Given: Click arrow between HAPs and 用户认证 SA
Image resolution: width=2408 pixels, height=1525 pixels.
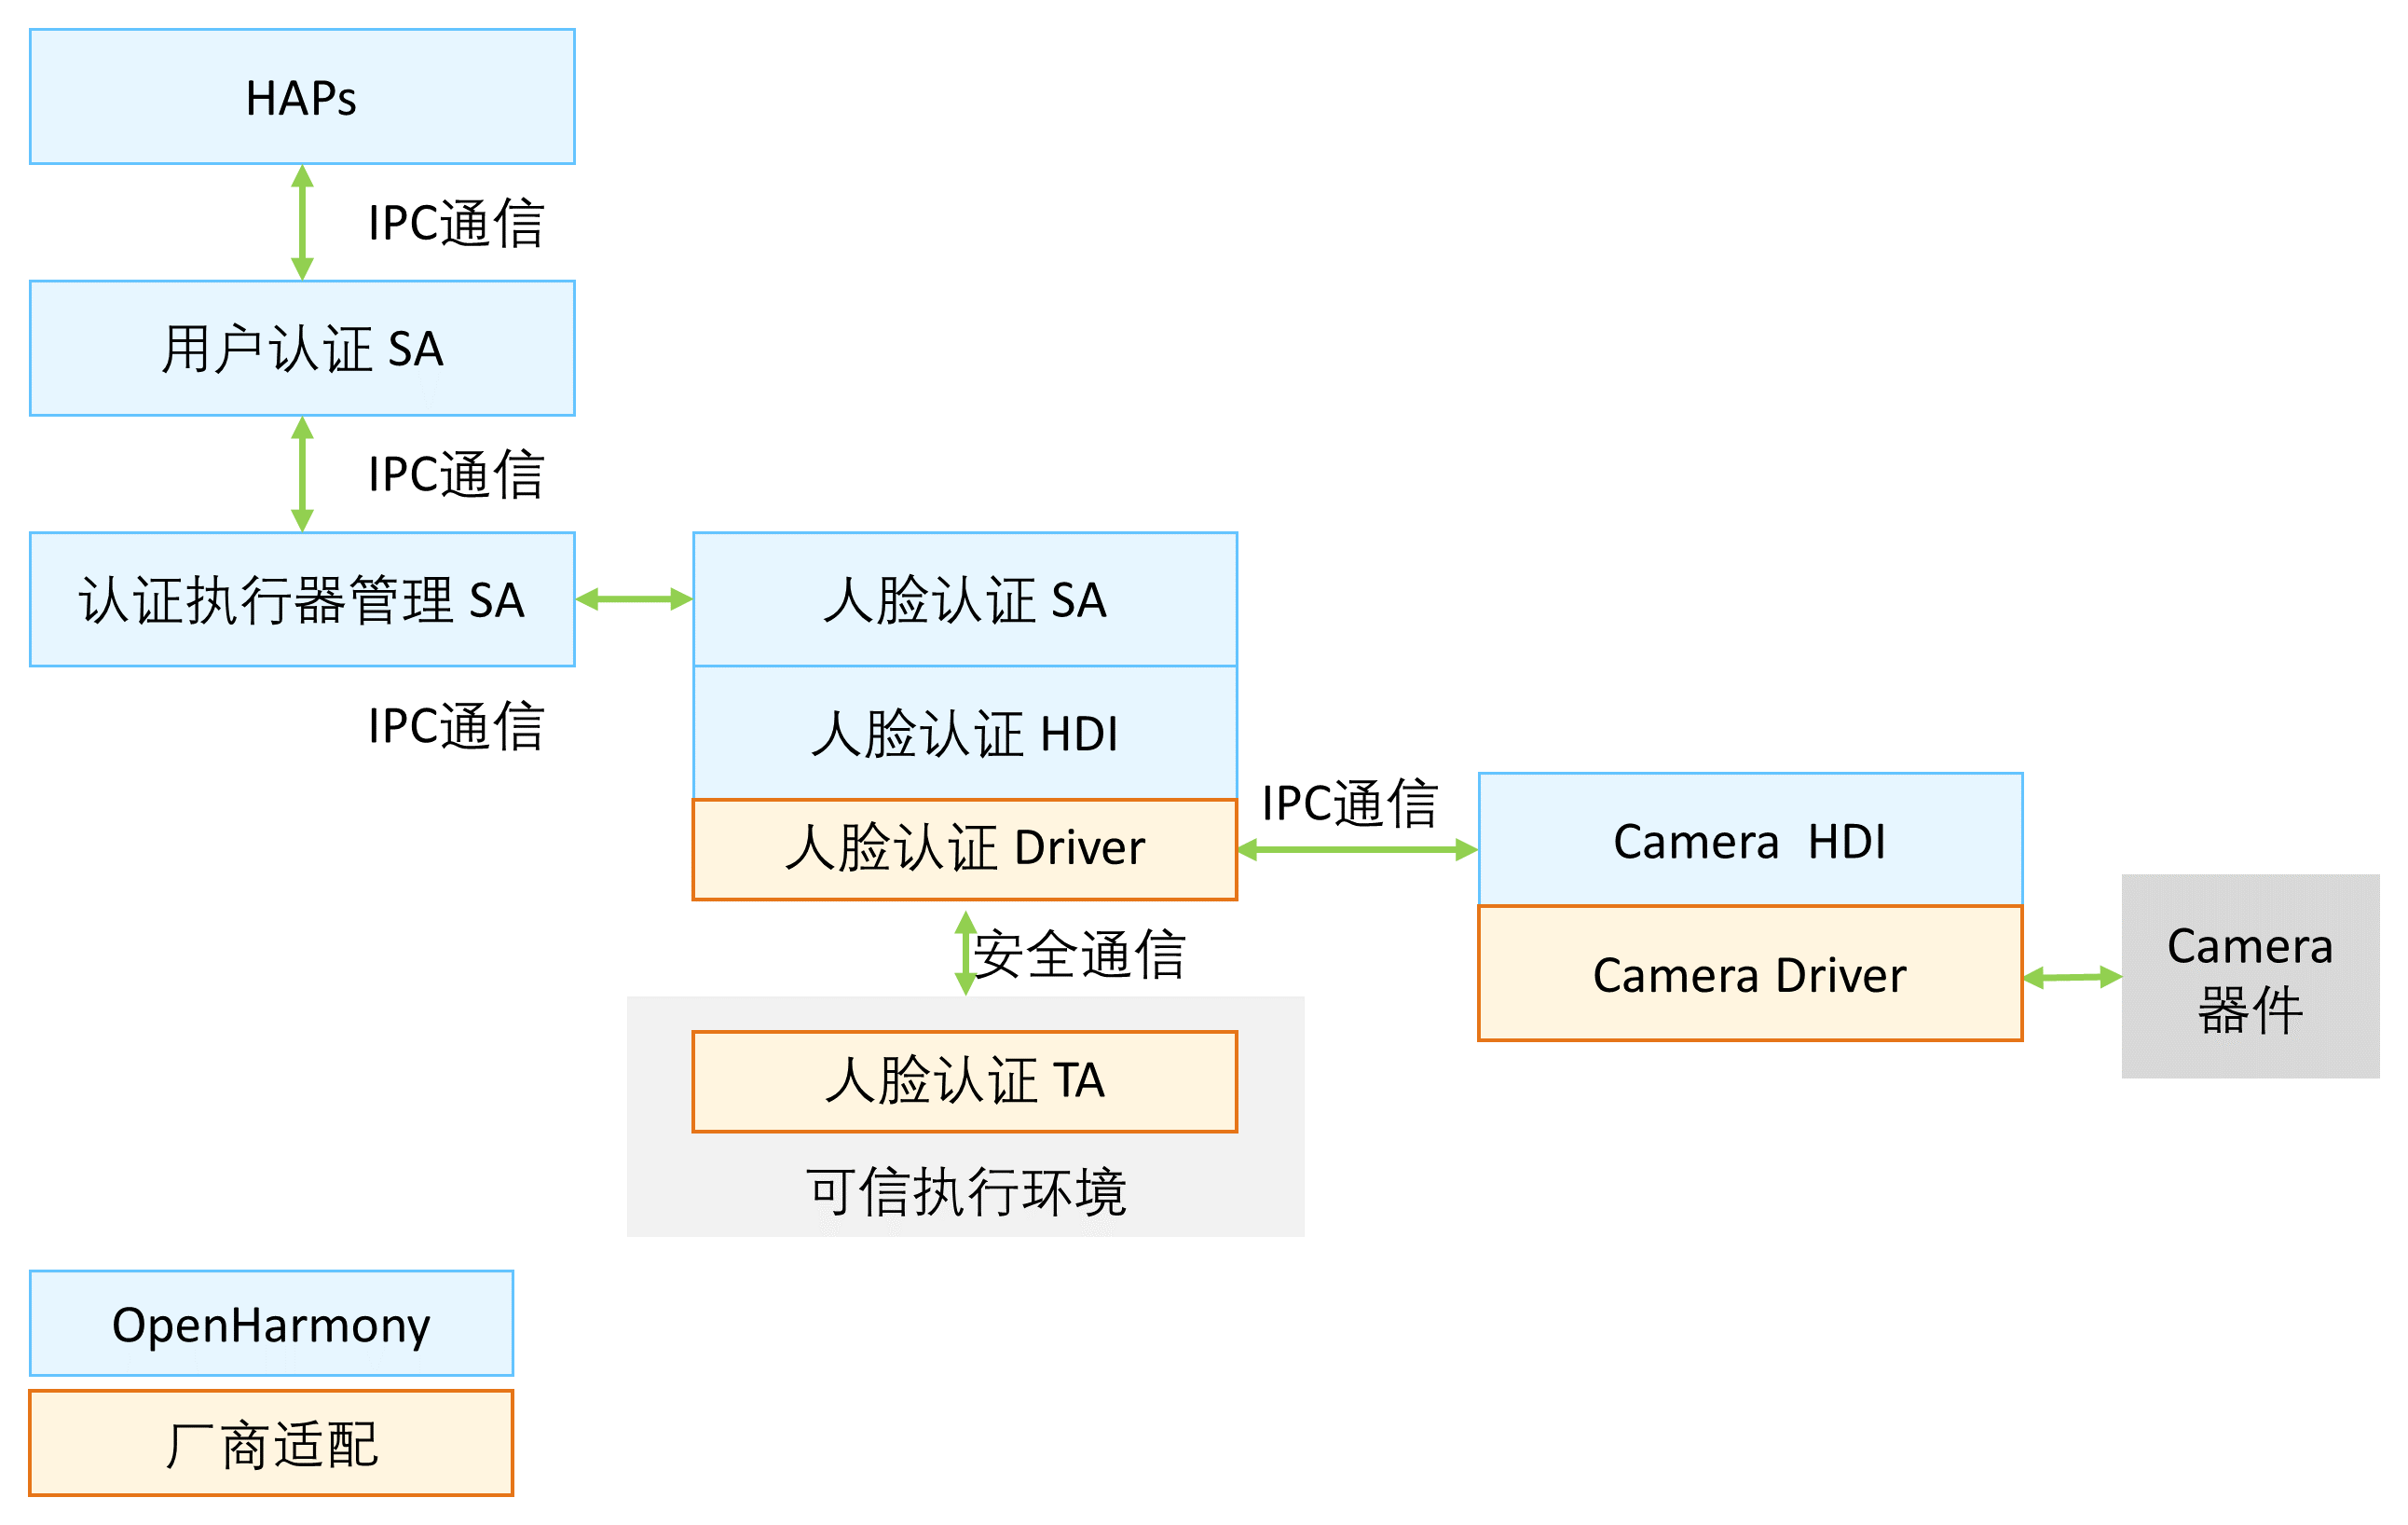Looking at the screenshot, I should 302,222.
